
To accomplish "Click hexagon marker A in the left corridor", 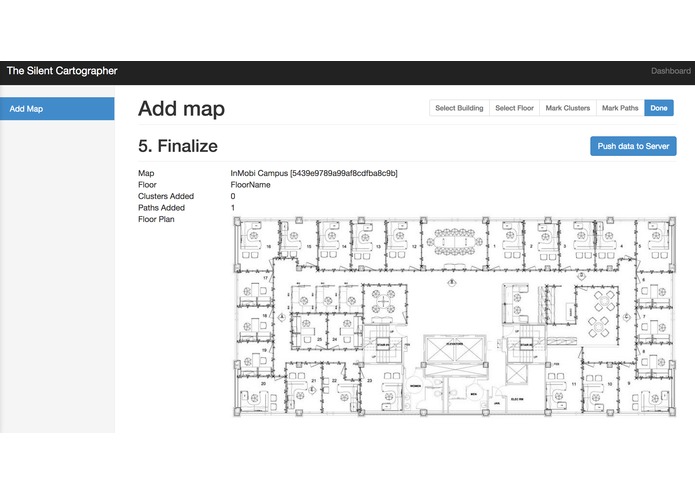I will point(282,317).
